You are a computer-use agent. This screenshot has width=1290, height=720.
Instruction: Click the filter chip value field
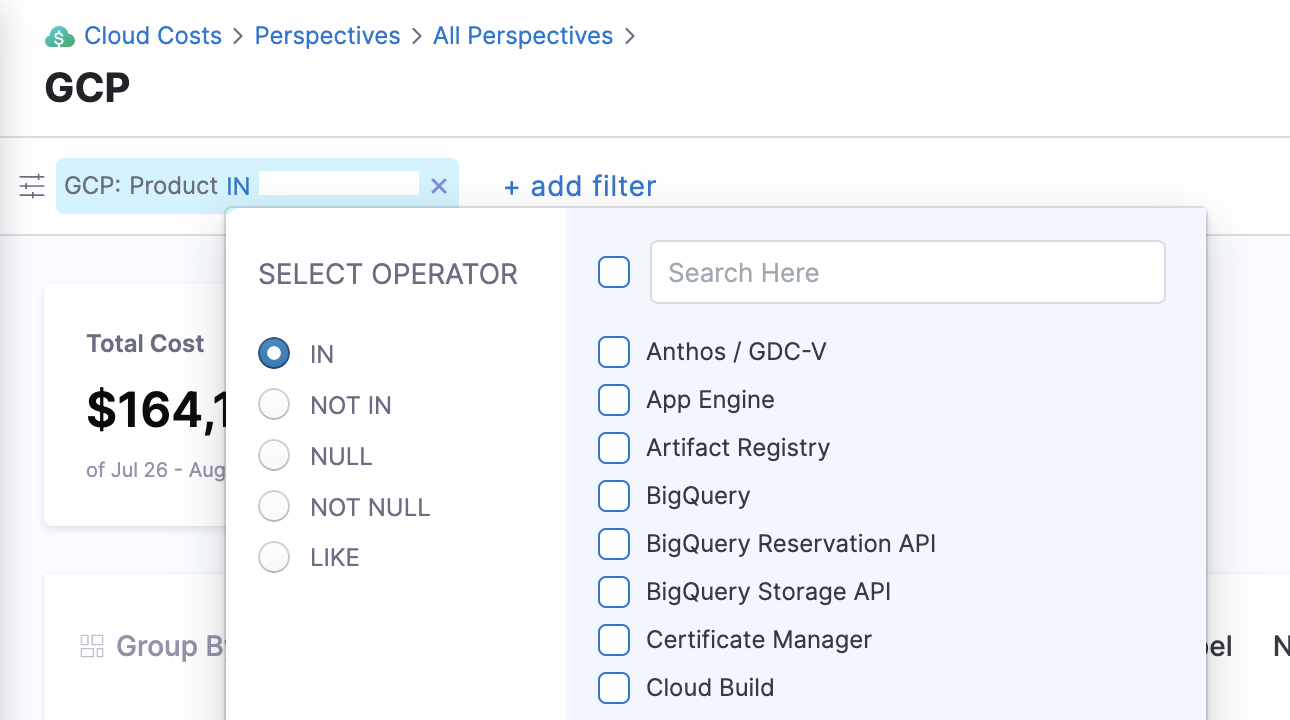[x=339, y=183]
